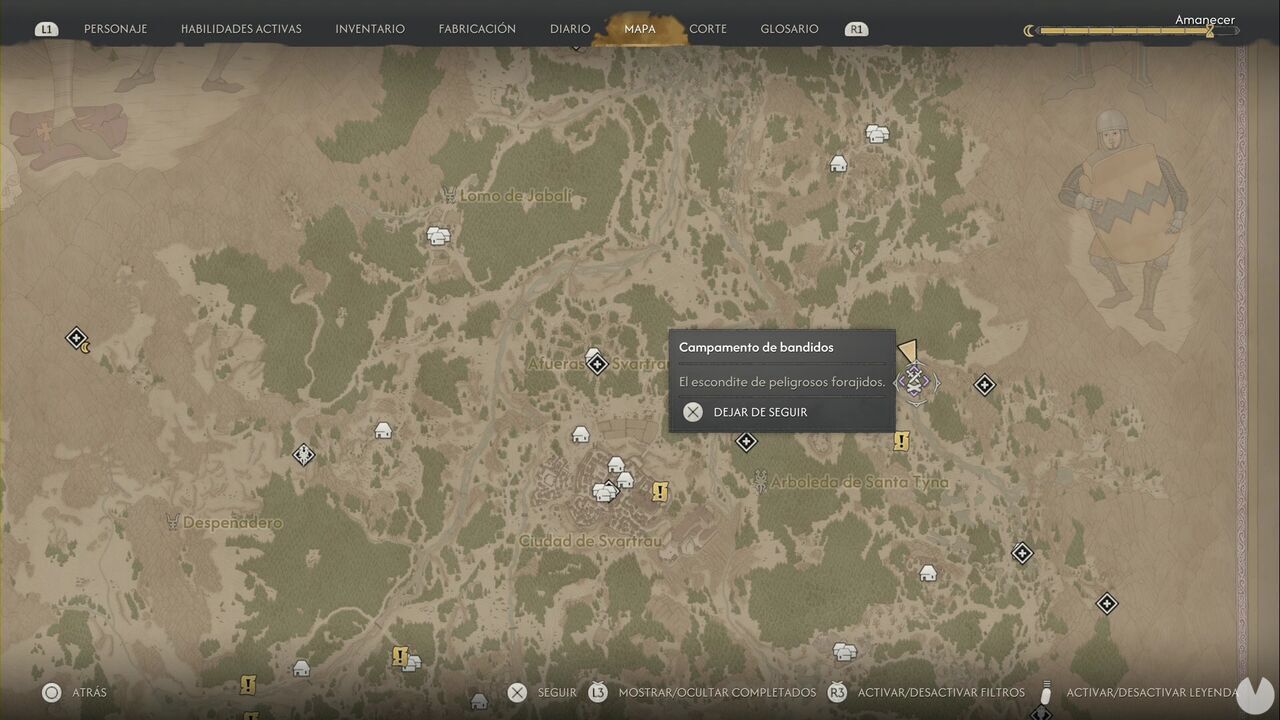Select the diamond marker with the crescent moon
Image resolution: width=1280 pixels, height=720 pixels.
tap(77, 339)
